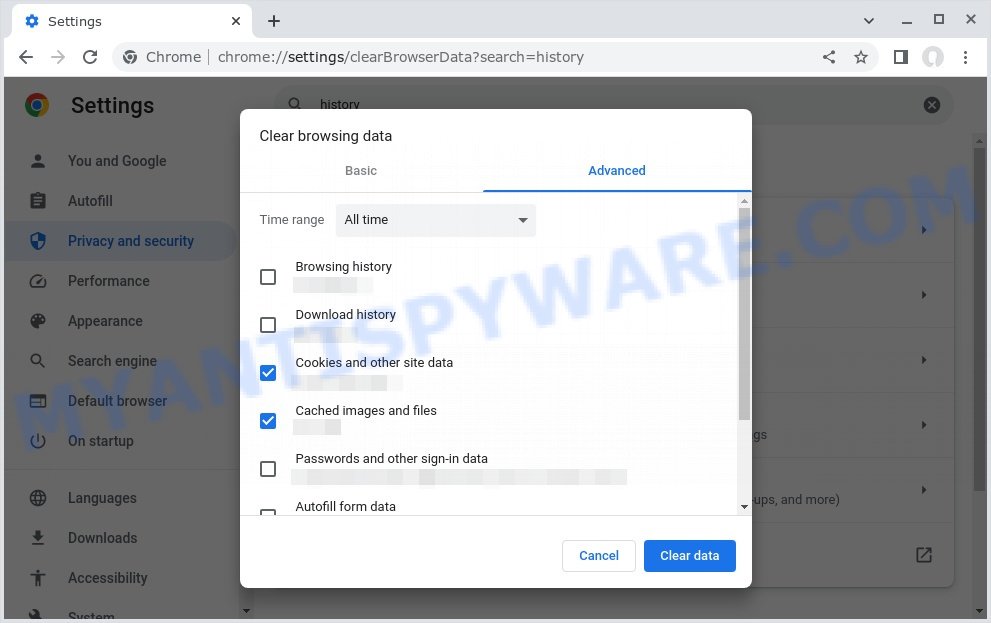
Task: Open the profile avatar icon
Action: point(933,57)
